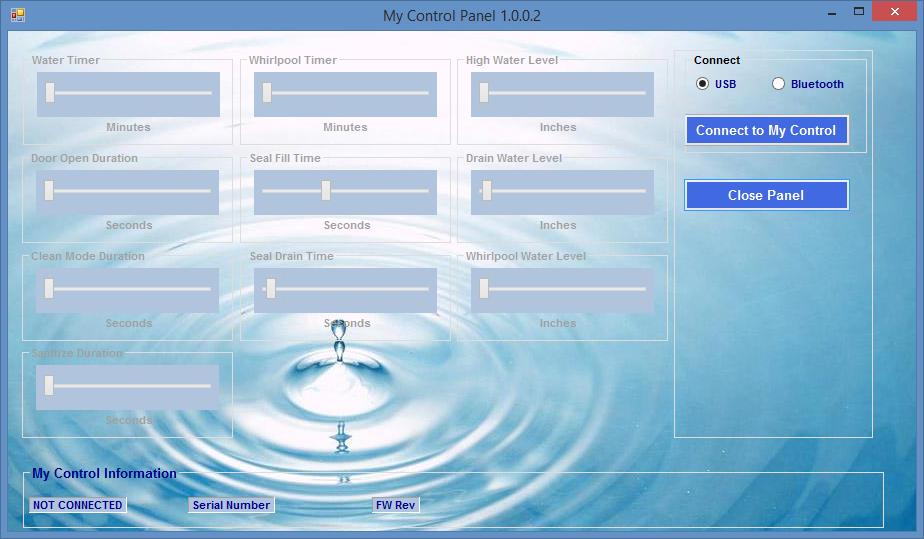Click the Door Open Duration slider
The image size is (924, 539).
(x=128, y=192)
